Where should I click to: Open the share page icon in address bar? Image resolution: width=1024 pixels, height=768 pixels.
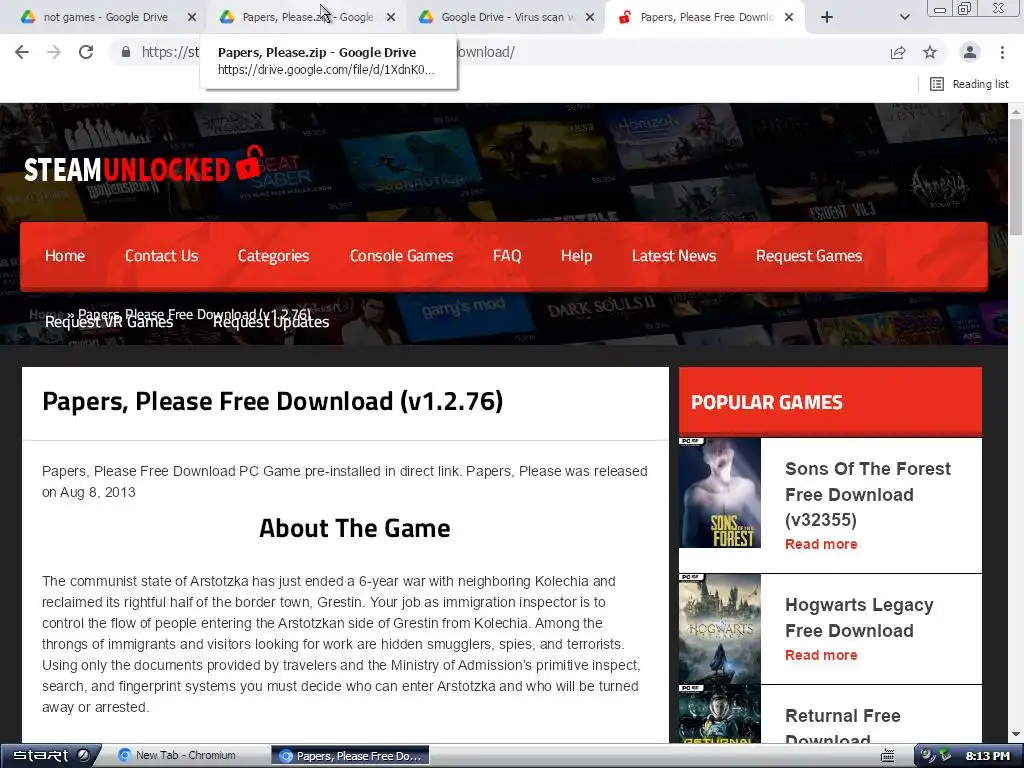(898, 52)
